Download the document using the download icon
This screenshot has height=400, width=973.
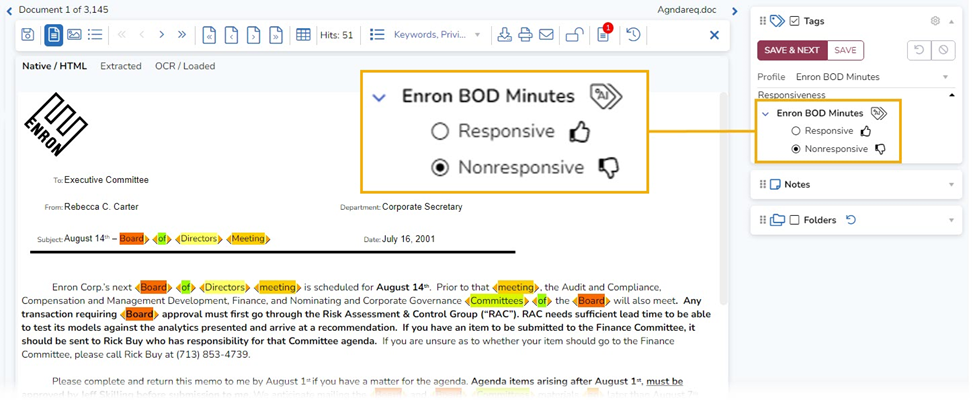(504, 35)
